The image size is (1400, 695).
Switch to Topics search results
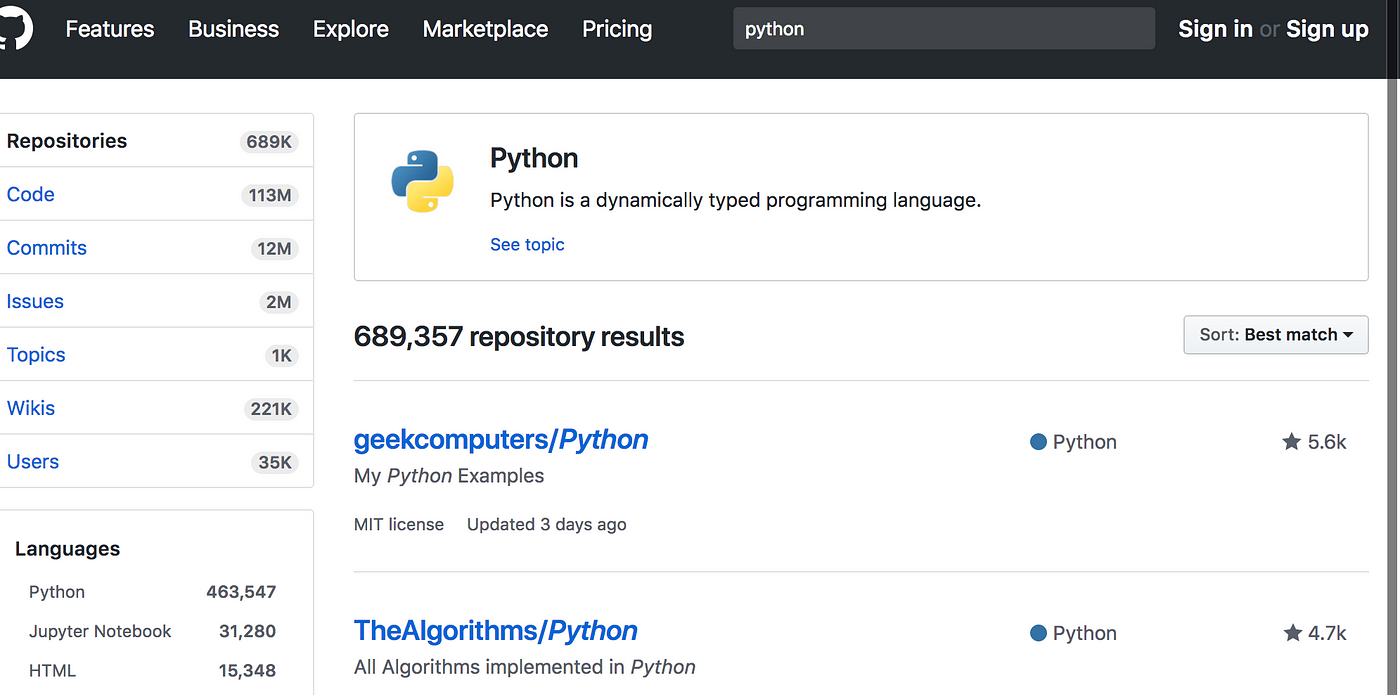pyautogui.click(x=155, y=355)
